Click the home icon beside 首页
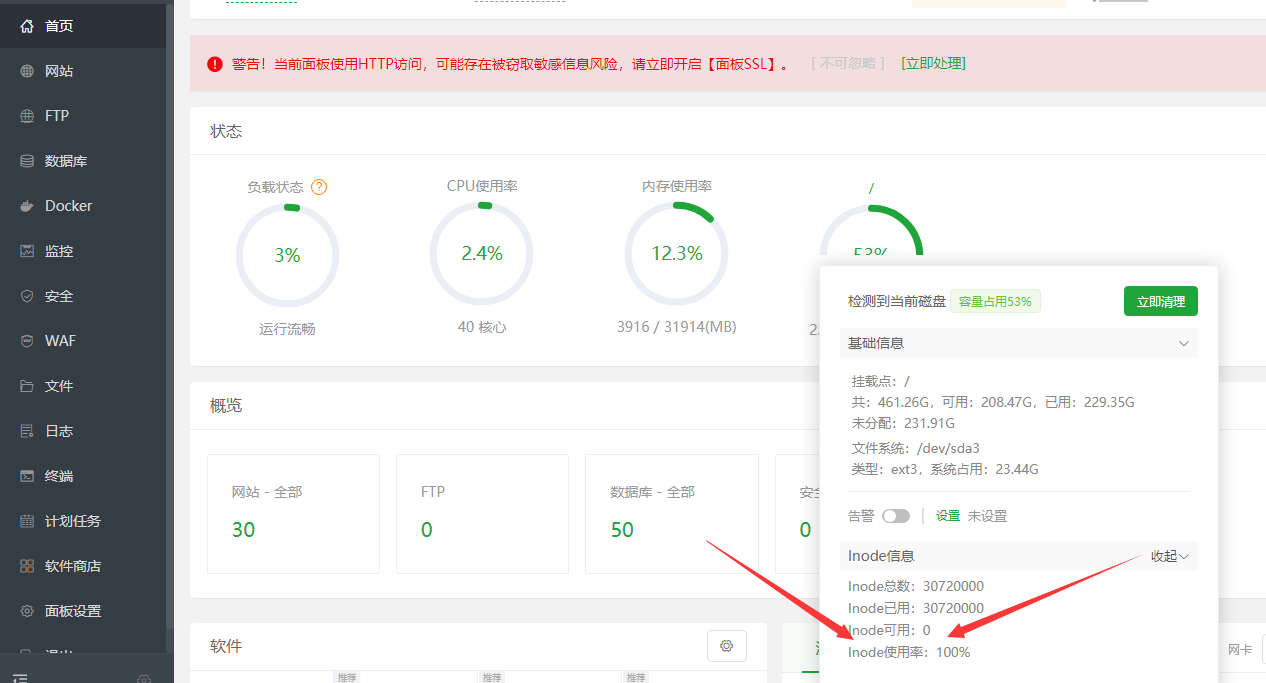The image size is (1266, 683). pyautogui.click(x=27, y=26)
